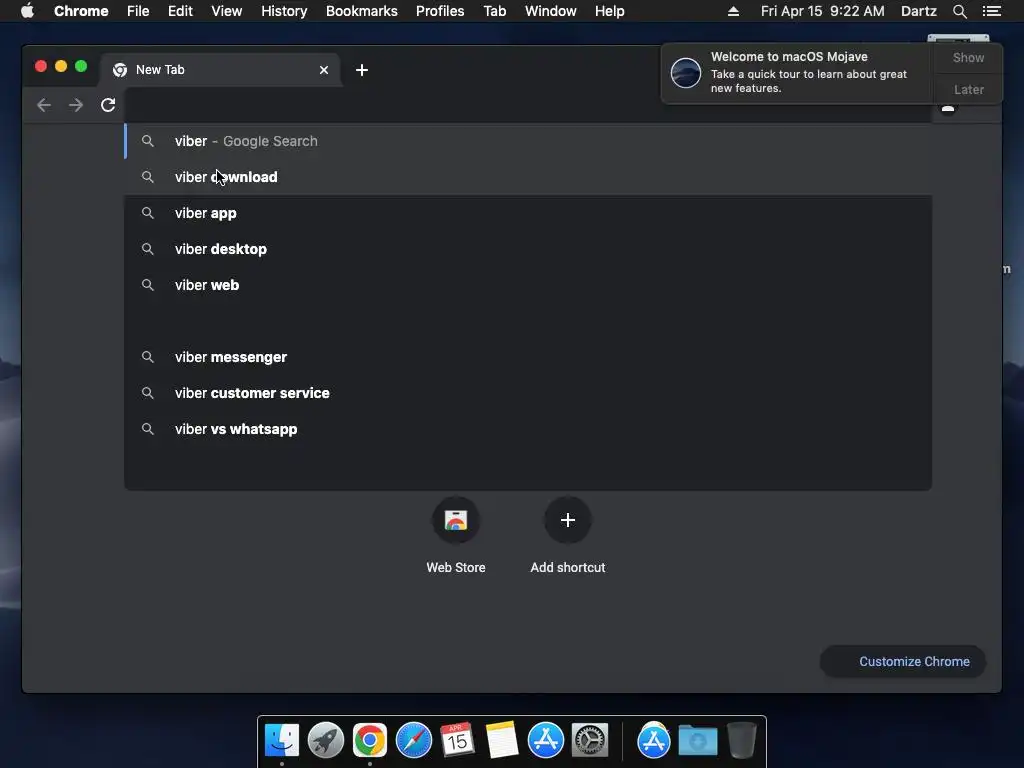Open the Window menu
This screenshot has width=1024, height=768.
pyautogui.click(x=551, y=11)
